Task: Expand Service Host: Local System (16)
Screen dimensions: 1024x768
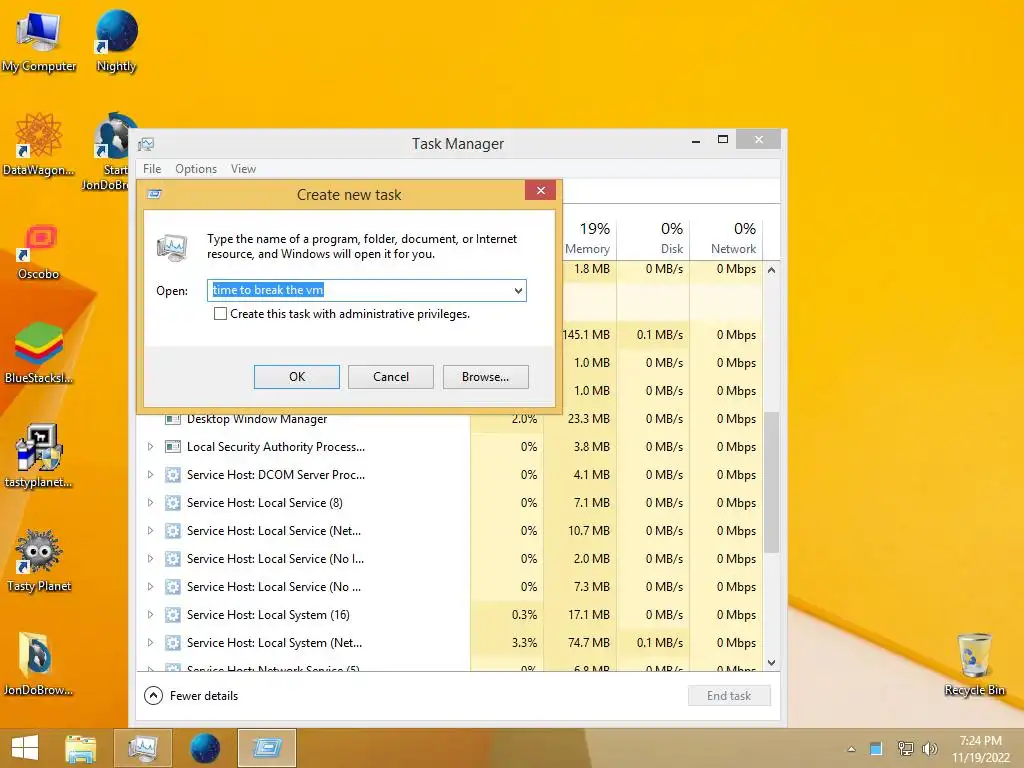Action: [x=150, y=615]
